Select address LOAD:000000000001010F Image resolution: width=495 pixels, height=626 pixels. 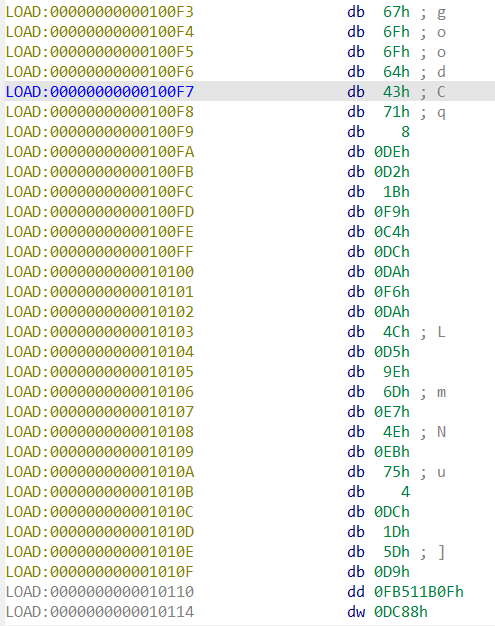(x=100, y=572)
